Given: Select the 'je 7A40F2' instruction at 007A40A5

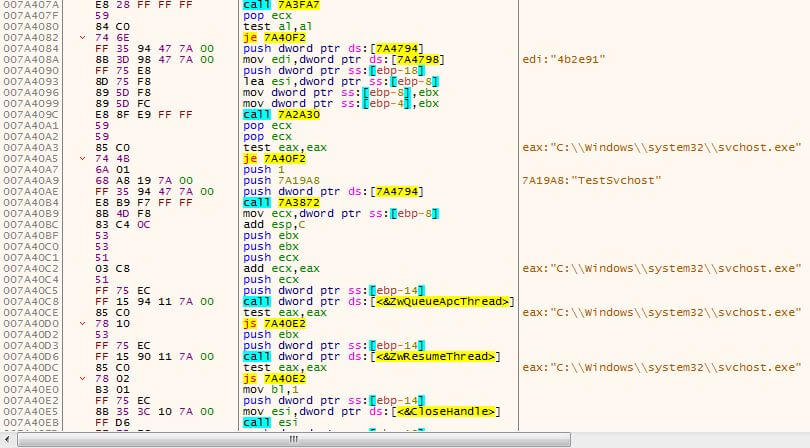Looking at the screenshot, I should pos(274,159).
